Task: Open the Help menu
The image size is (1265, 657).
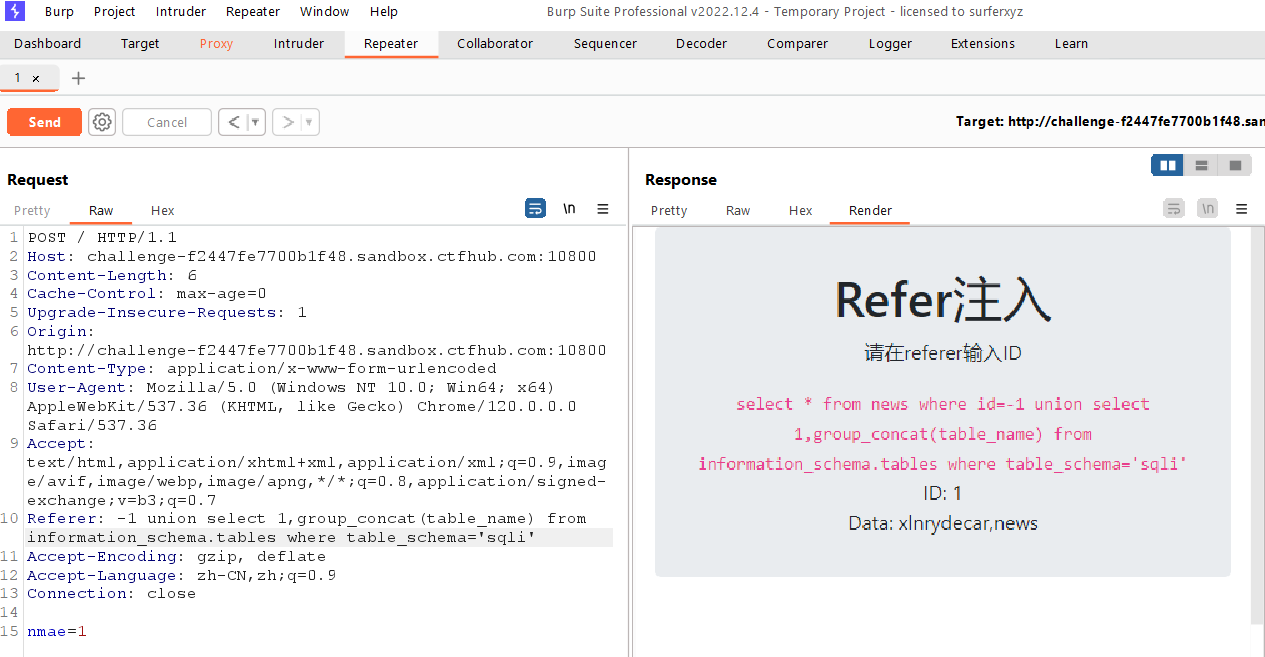Action: [384, 12]
